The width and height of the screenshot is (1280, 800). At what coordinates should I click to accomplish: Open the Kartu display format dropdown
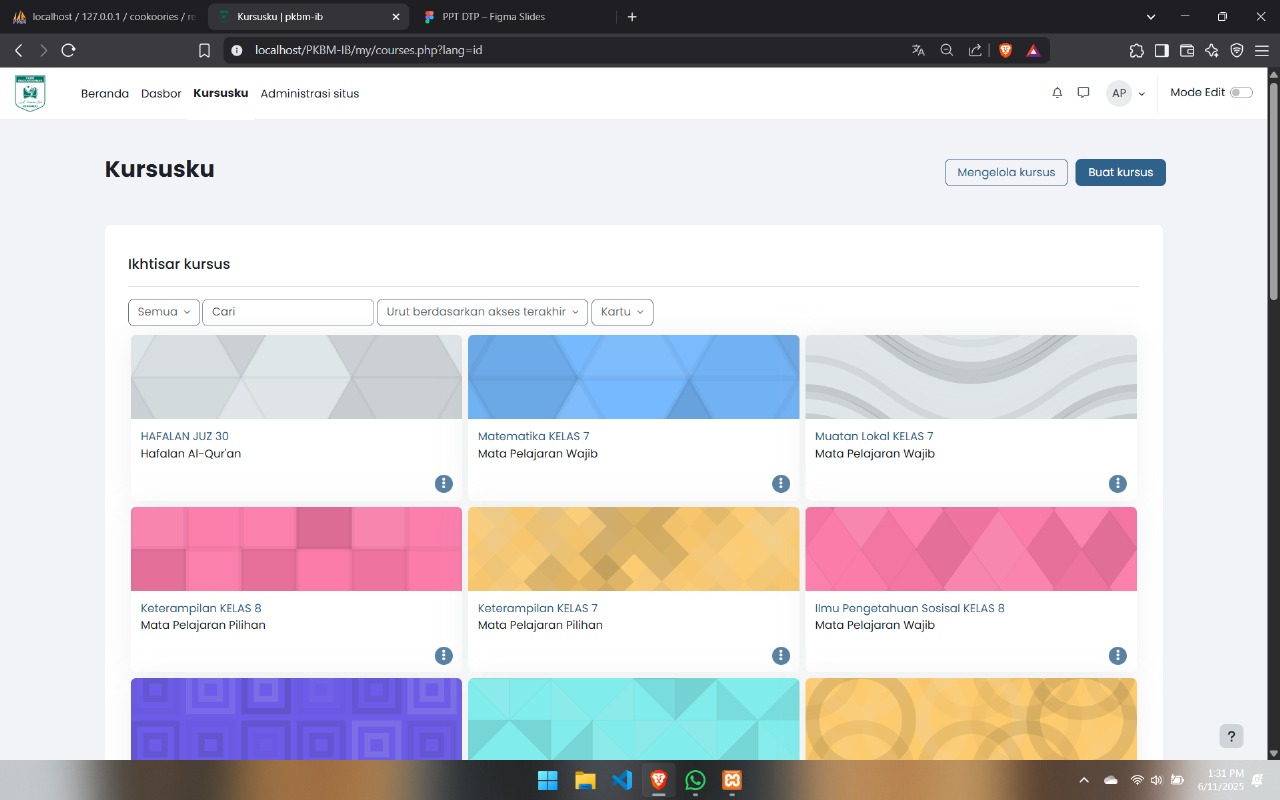(x=622, y=311)
